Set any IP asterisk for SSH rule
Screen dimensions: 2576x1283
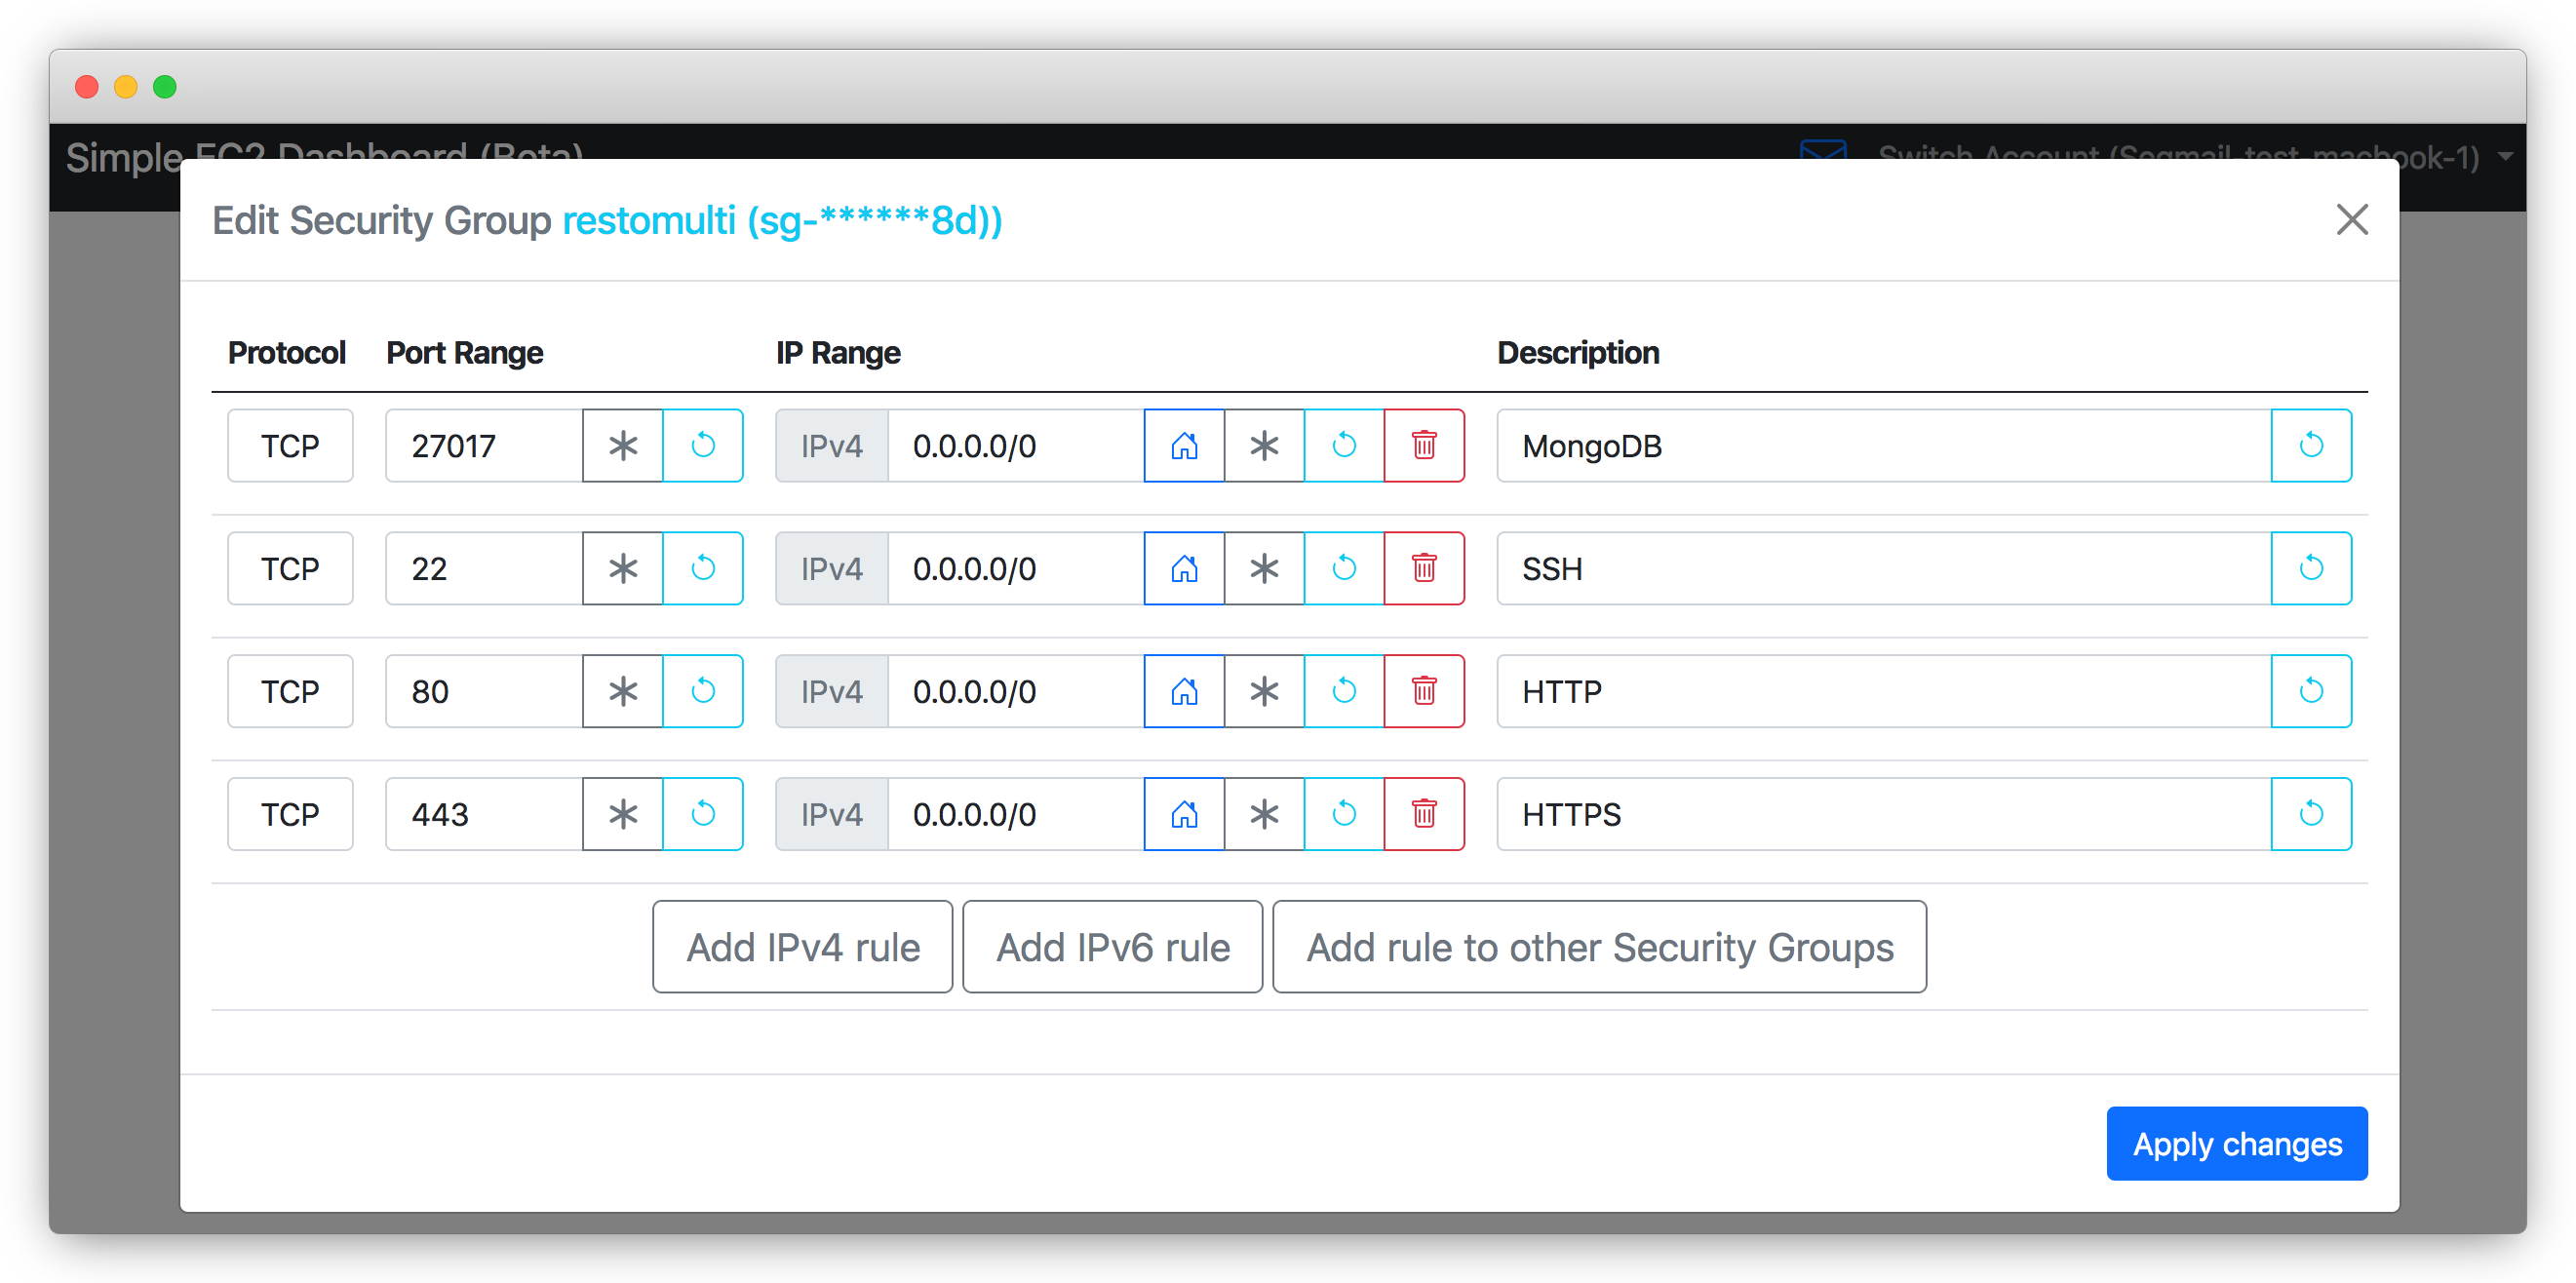coord(1264,568)
